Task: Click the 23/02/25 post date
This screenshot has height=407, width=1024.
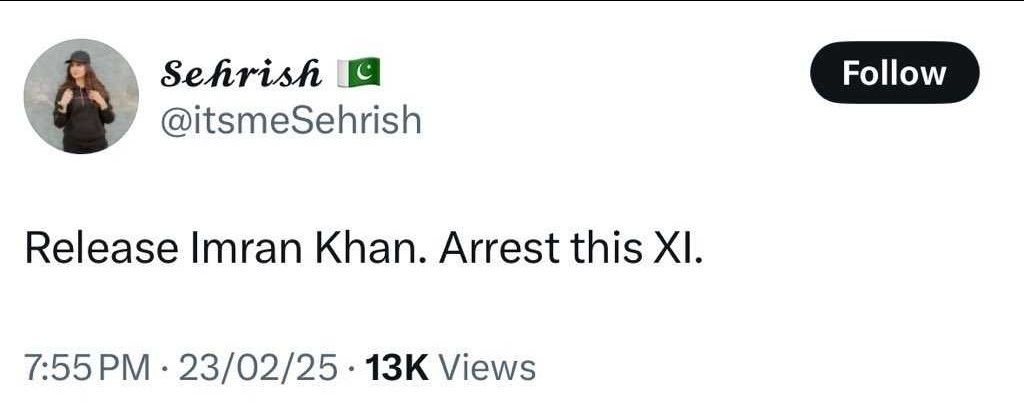Action: click(x=257, y=368)
